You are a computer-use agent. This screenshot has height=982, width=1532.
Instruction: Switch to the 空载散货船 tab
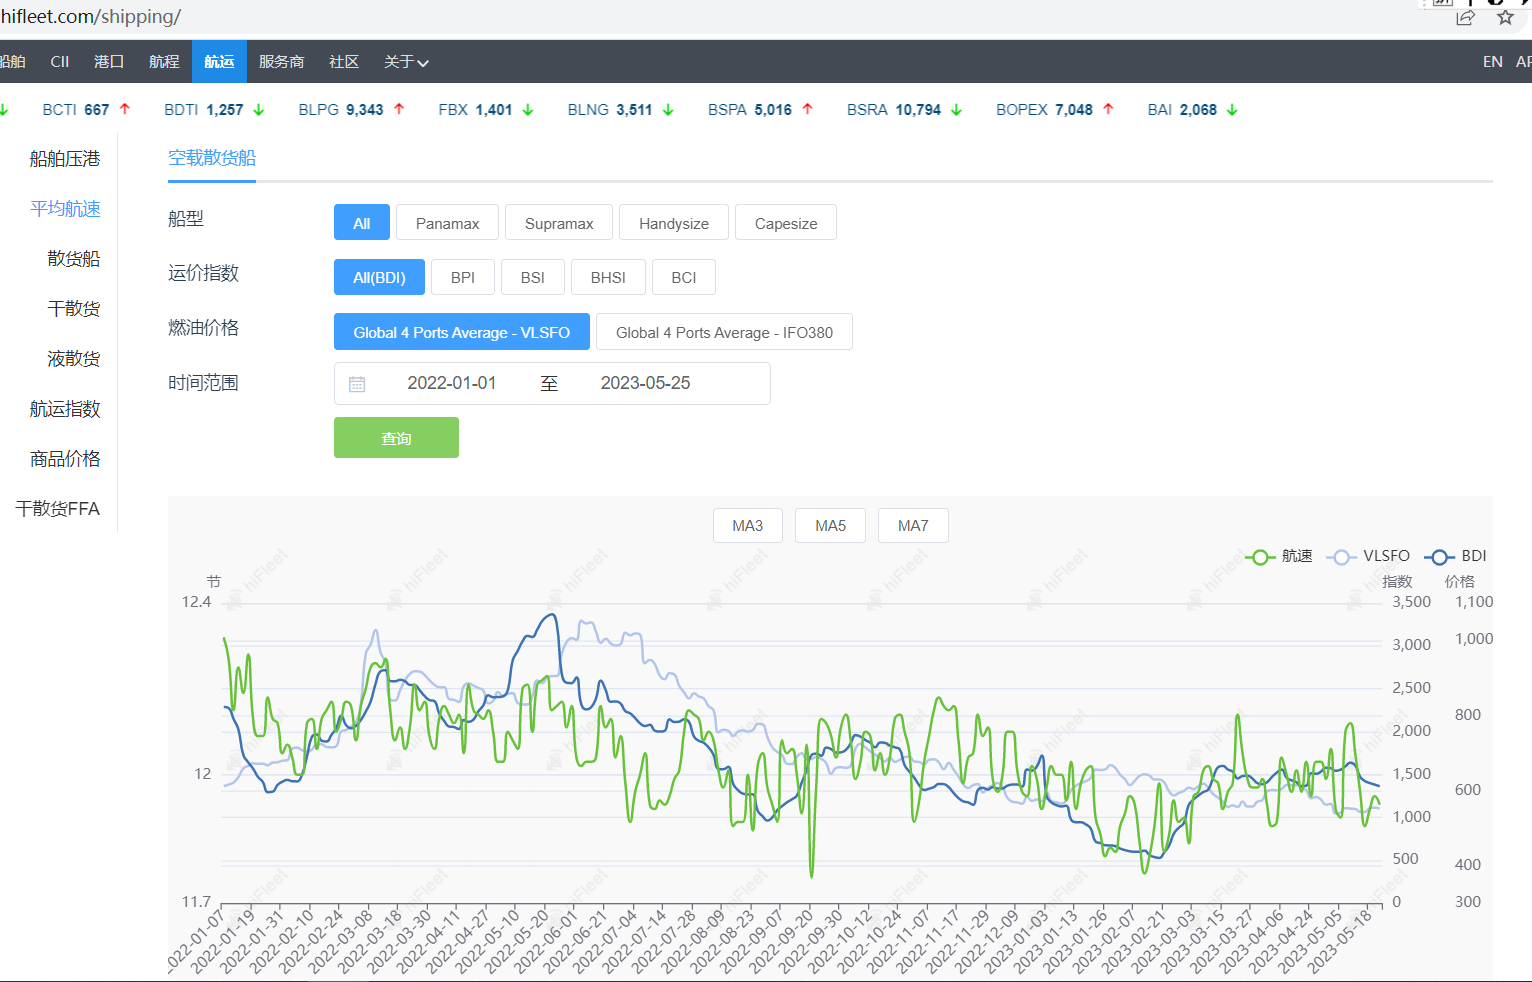pos(212,158)
